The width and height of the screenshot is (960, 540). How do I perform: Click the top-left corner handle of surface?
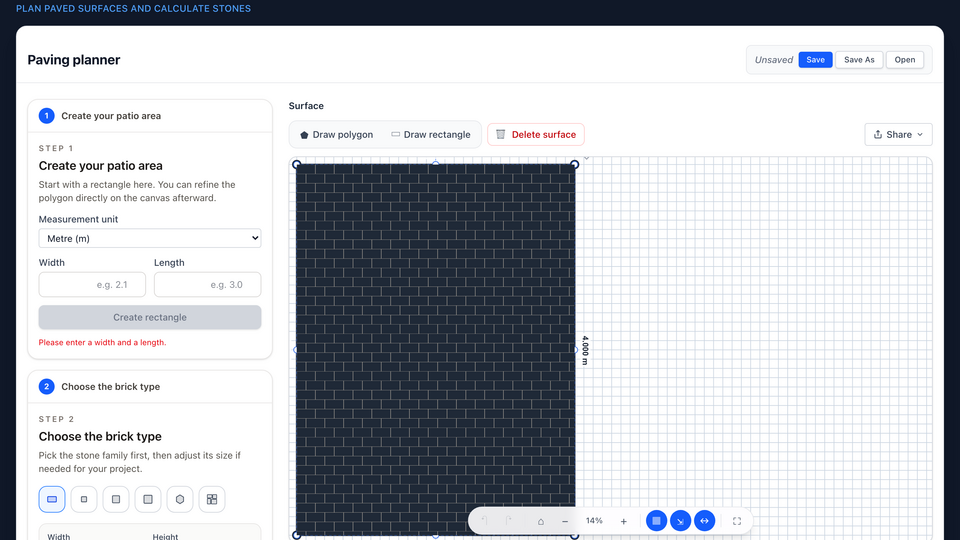(x=296, y=164)
